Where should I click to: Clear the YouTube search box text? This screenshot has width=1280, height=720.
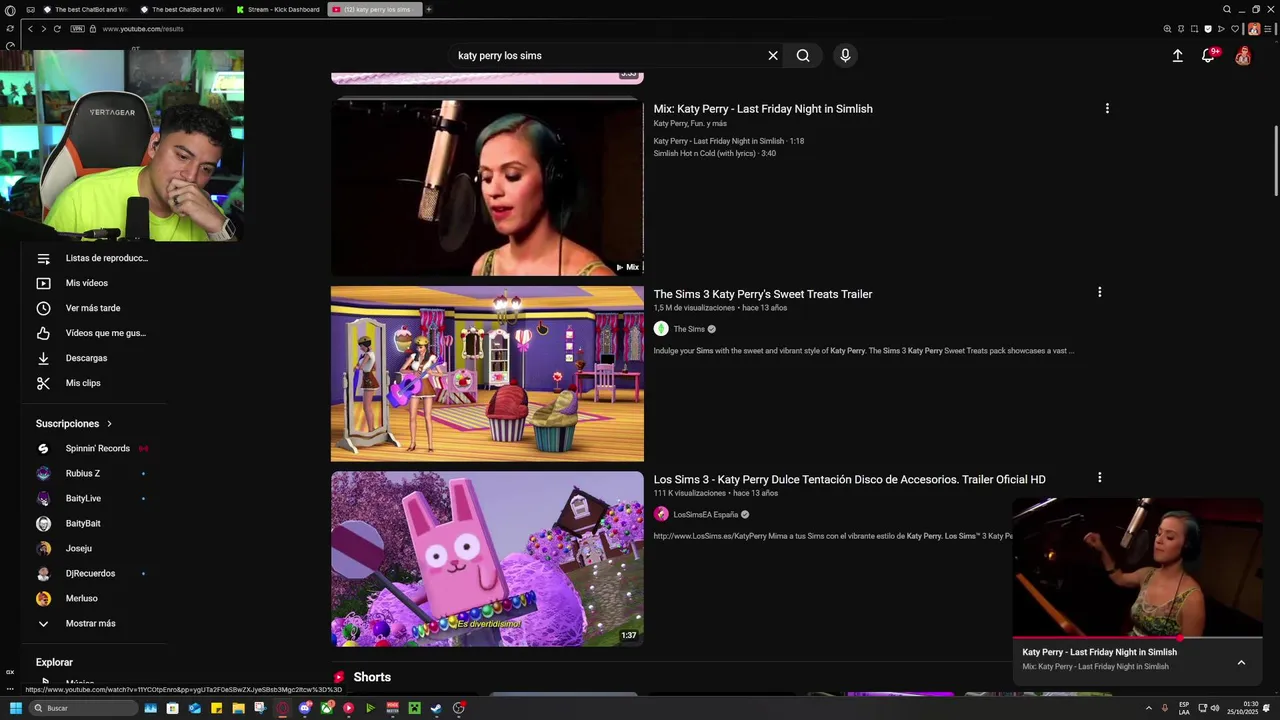point(772,56)
